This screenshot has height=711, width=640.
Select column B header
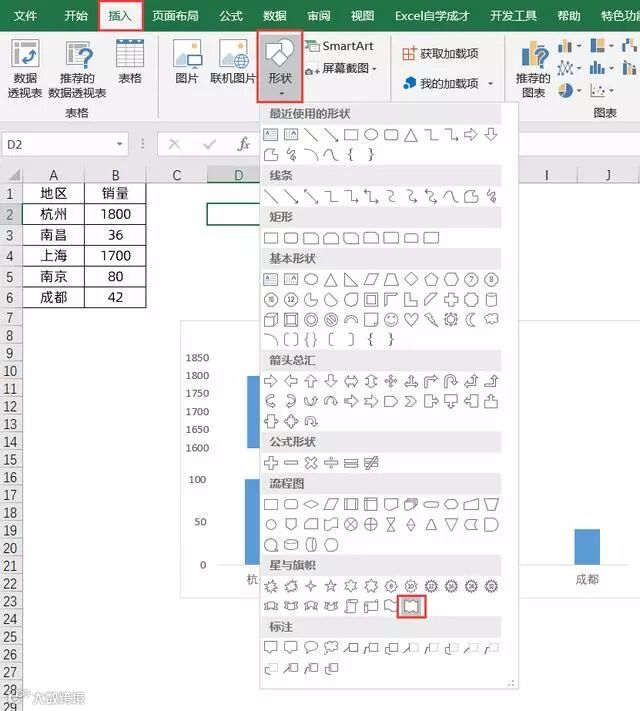click(x=115, y=175)
